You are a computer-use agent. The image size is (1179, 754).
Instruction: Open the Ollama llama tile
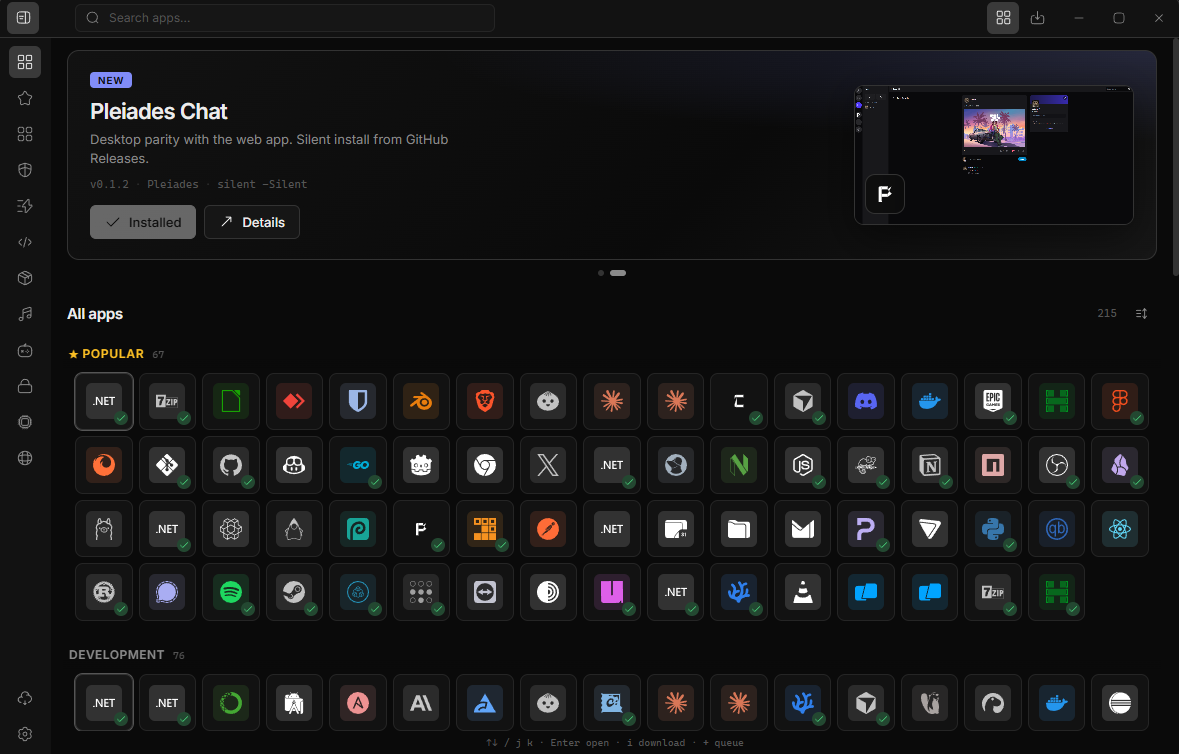pyautogui.click(x=104, y=529)
